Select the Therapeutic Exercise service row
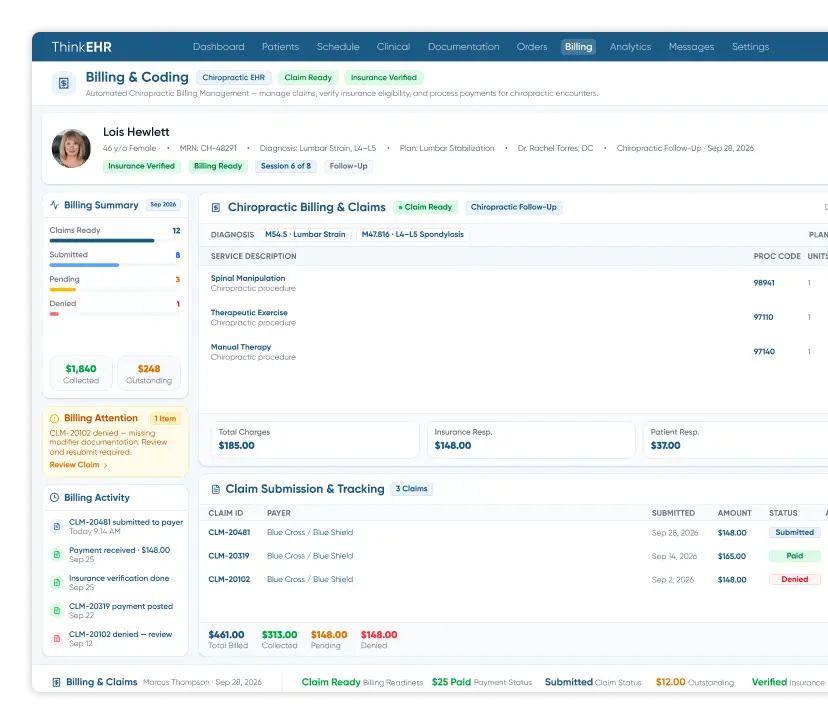Image resolution: width=828 pixels, height=724 pixels. (513, 317)
